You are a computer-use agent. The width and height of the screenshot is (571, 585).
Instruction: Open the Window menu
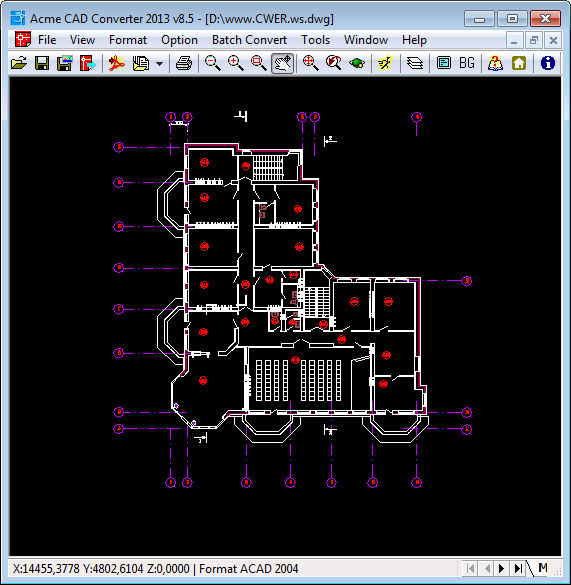[x=366, y=40]
